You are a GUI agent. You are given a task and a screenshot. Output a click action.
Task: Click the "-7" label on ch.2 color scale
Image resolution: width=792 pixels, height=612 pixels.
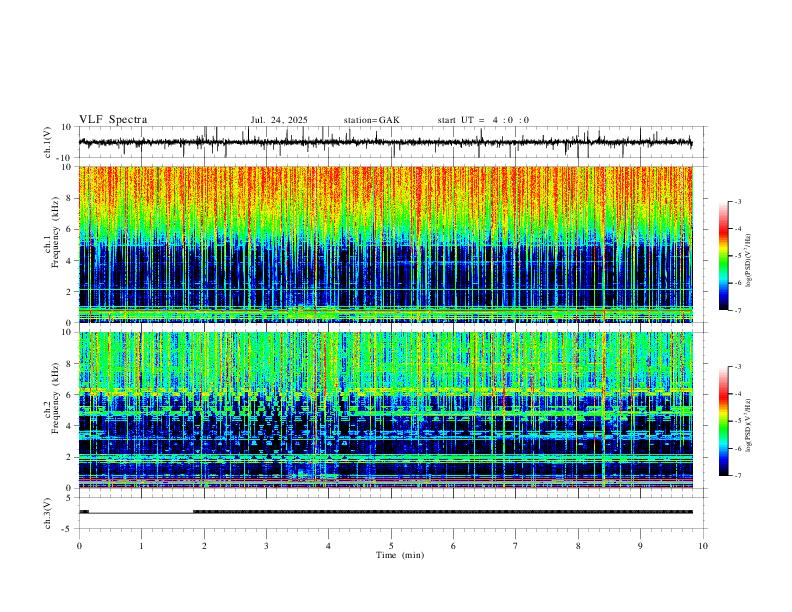click(x=737, y=476)
